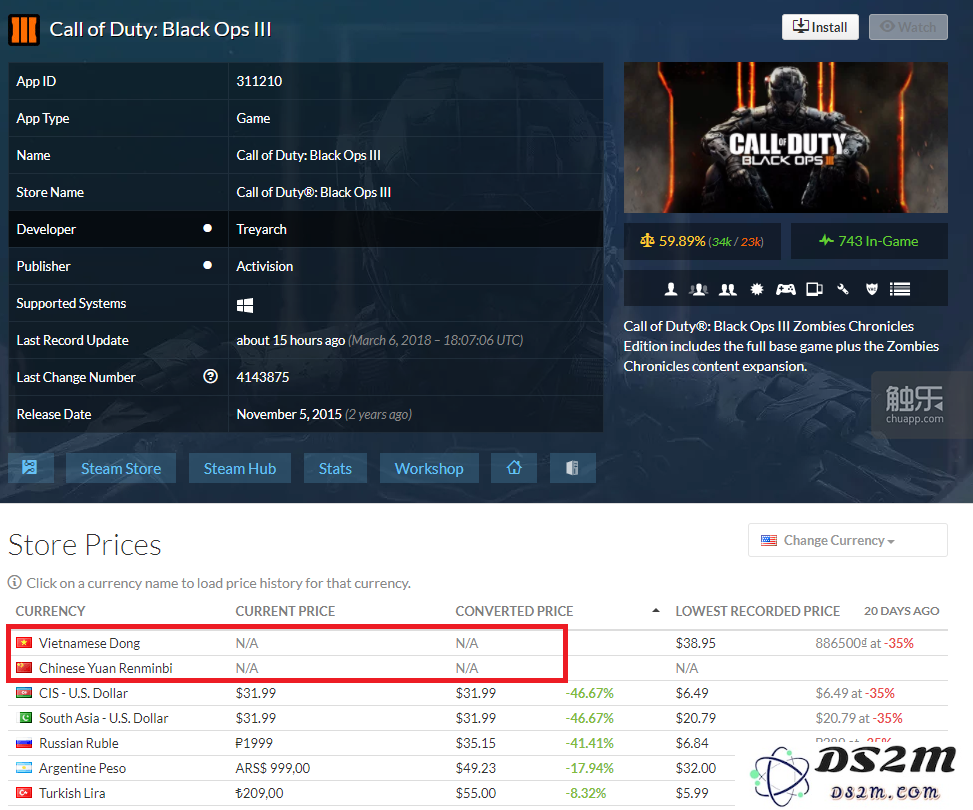Open the price chart icon button
This screenshot has width=973, height=810.
(x=30, y=467)
